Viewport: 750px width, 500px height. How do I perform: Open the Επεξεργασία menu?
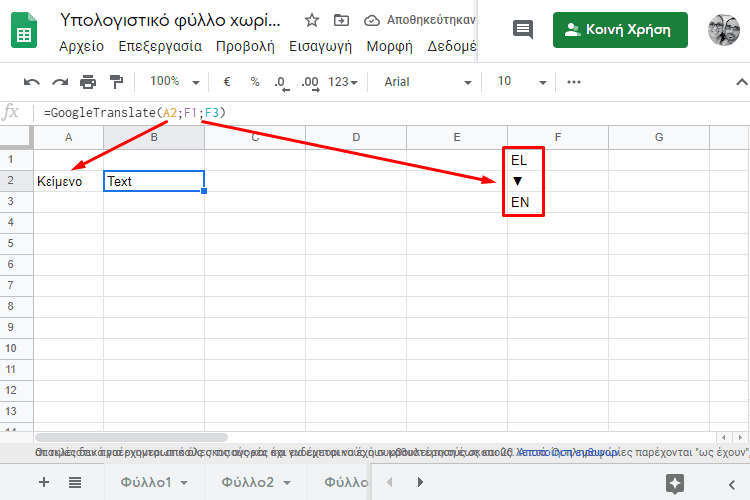160,46
